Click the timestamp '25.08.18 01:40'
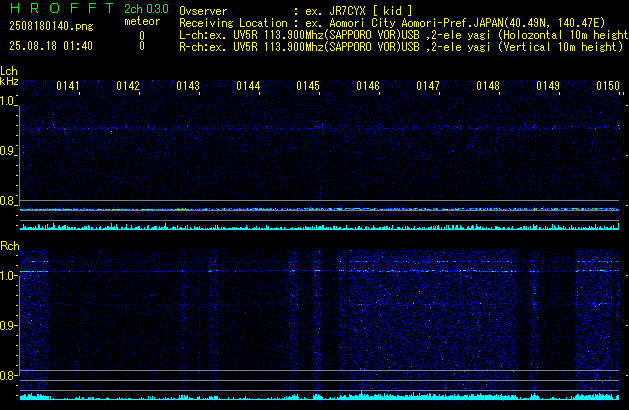Image resolution: width=629 pixels, height=410 pixels. point(51,46)
